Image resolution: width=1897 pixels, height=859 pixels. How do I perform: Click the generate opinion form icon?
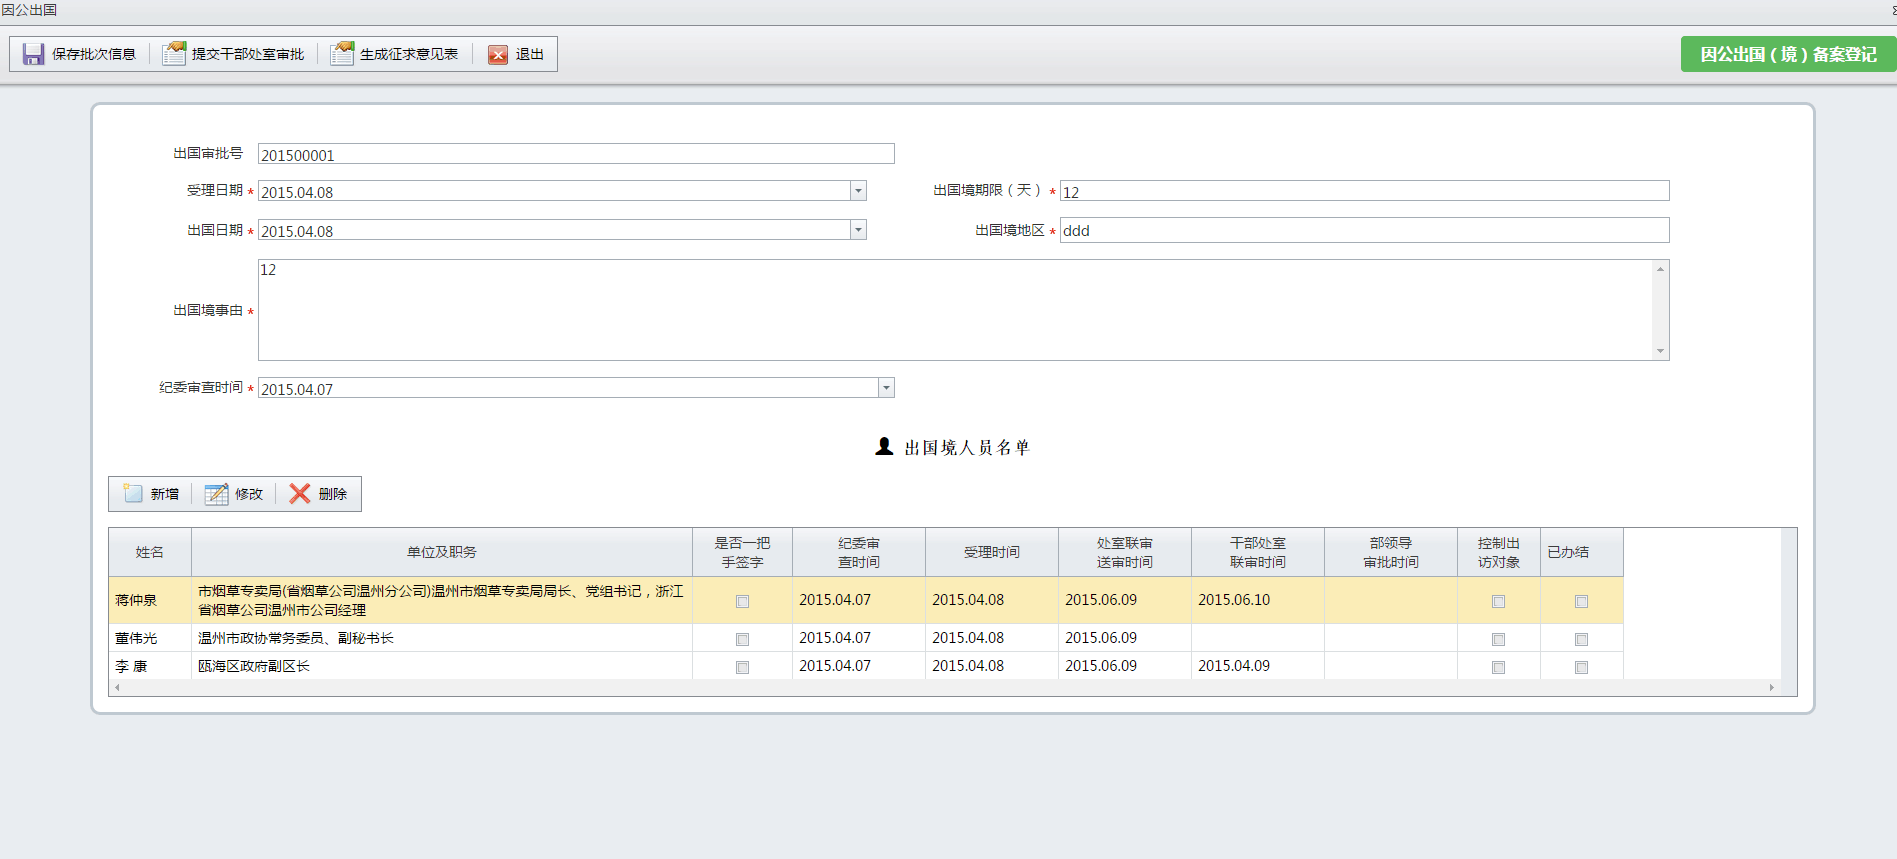342,54
